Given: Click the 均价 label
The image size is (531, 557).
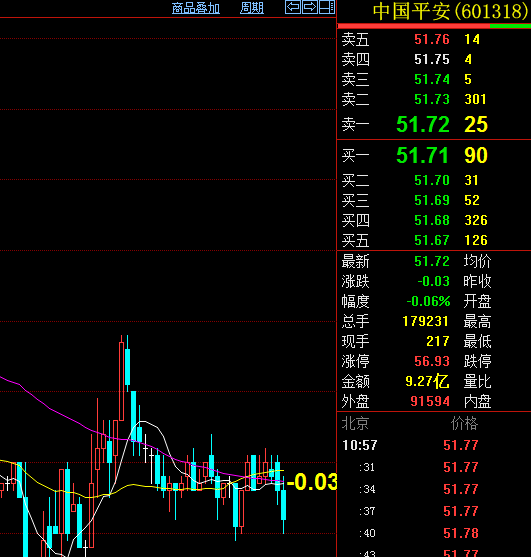Looking at the screenshot, I should point(477,261).
